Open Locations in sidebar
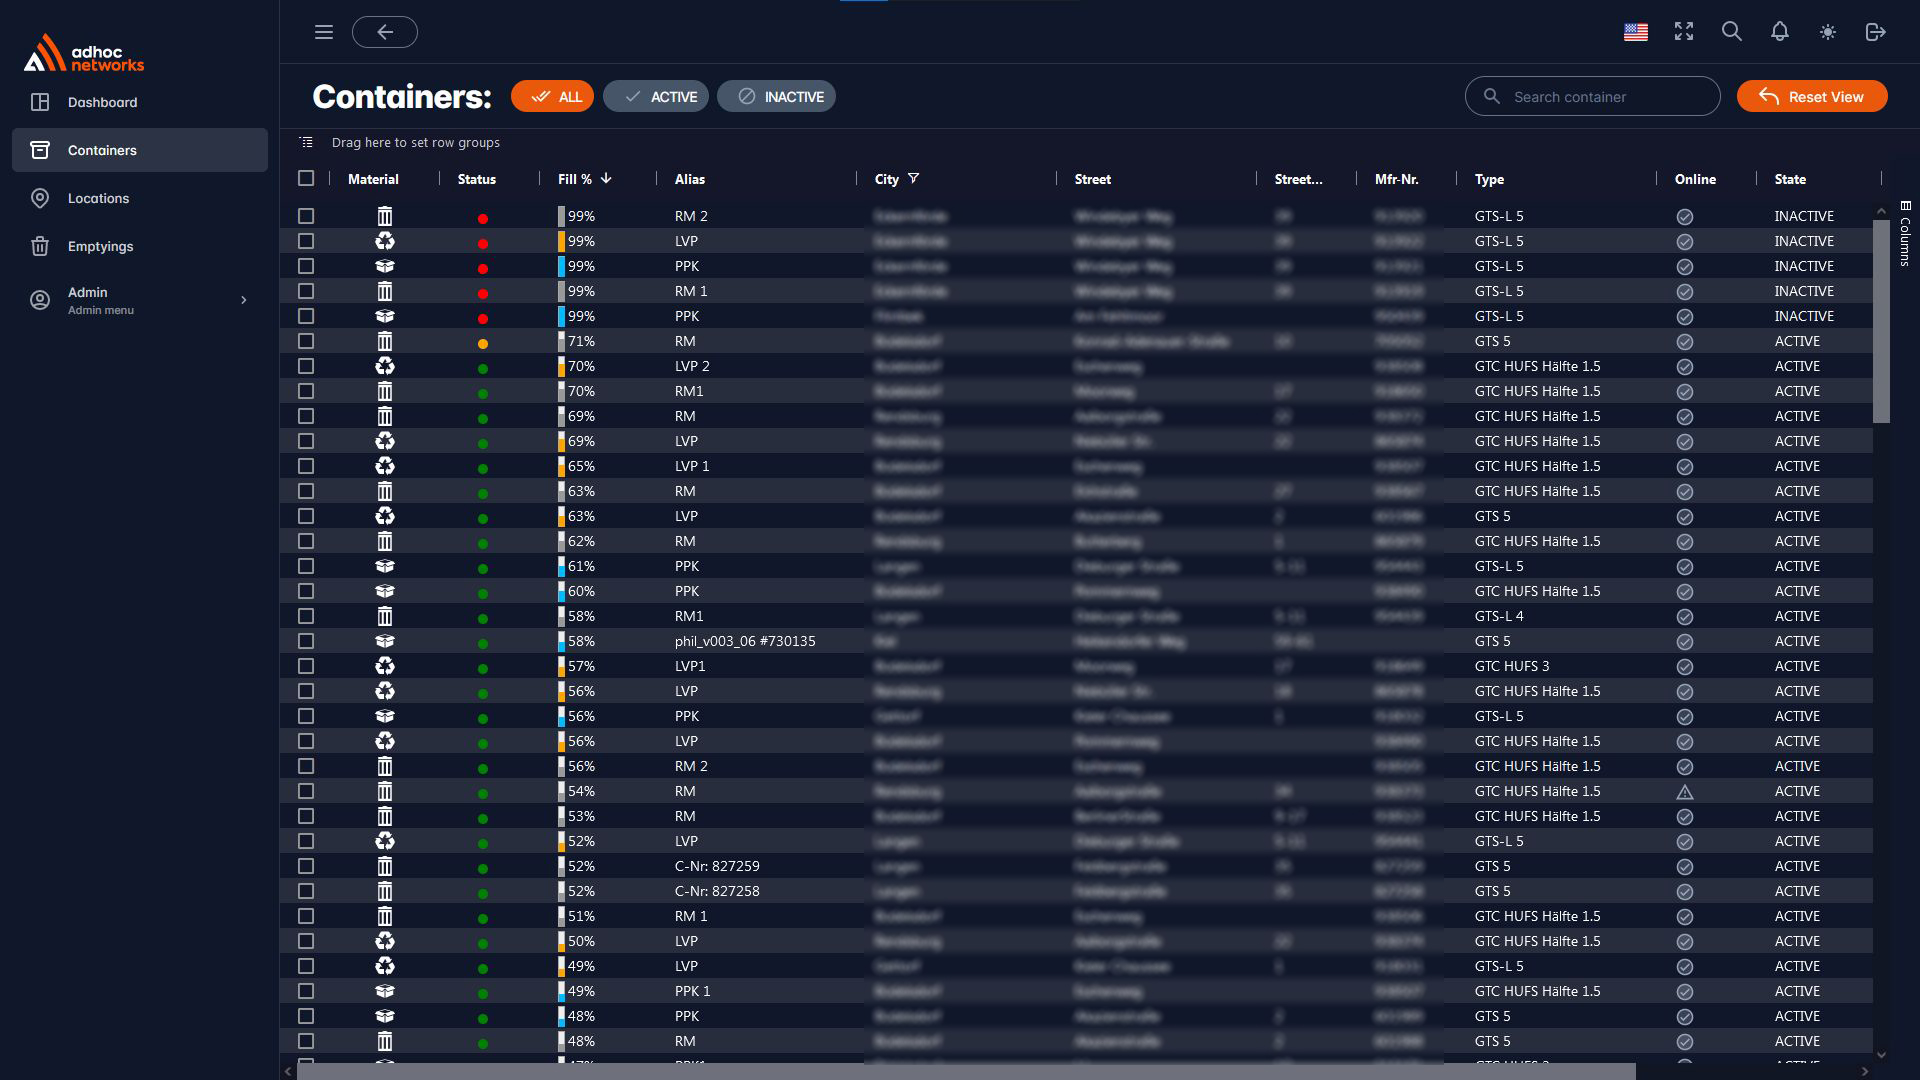1920x1080 pixels. click(140, 198)
